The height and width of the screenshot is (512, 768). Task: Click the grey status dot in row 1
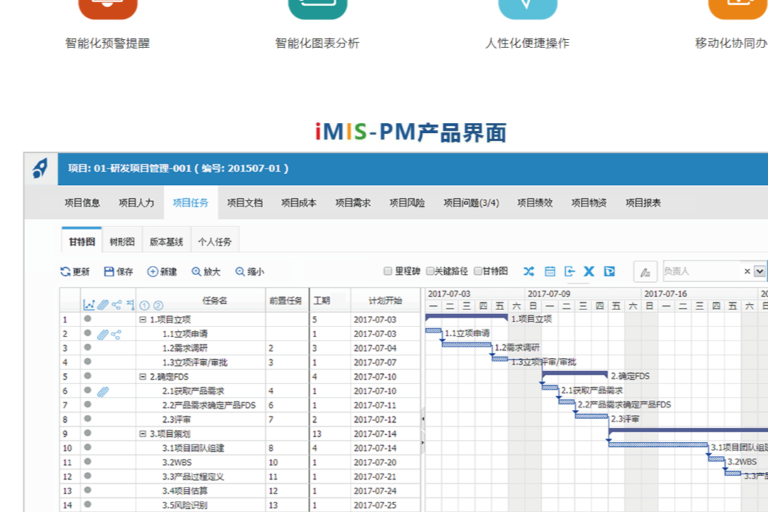click(x=87, y=318)
